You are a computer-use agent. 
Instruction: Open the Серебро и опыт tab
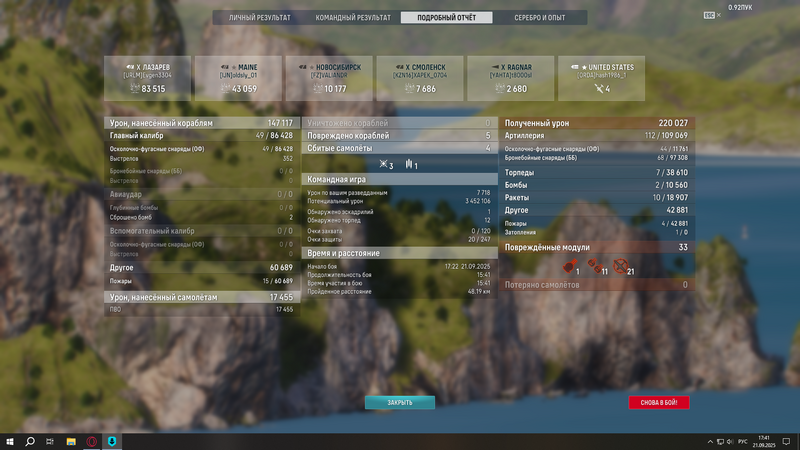540,17
